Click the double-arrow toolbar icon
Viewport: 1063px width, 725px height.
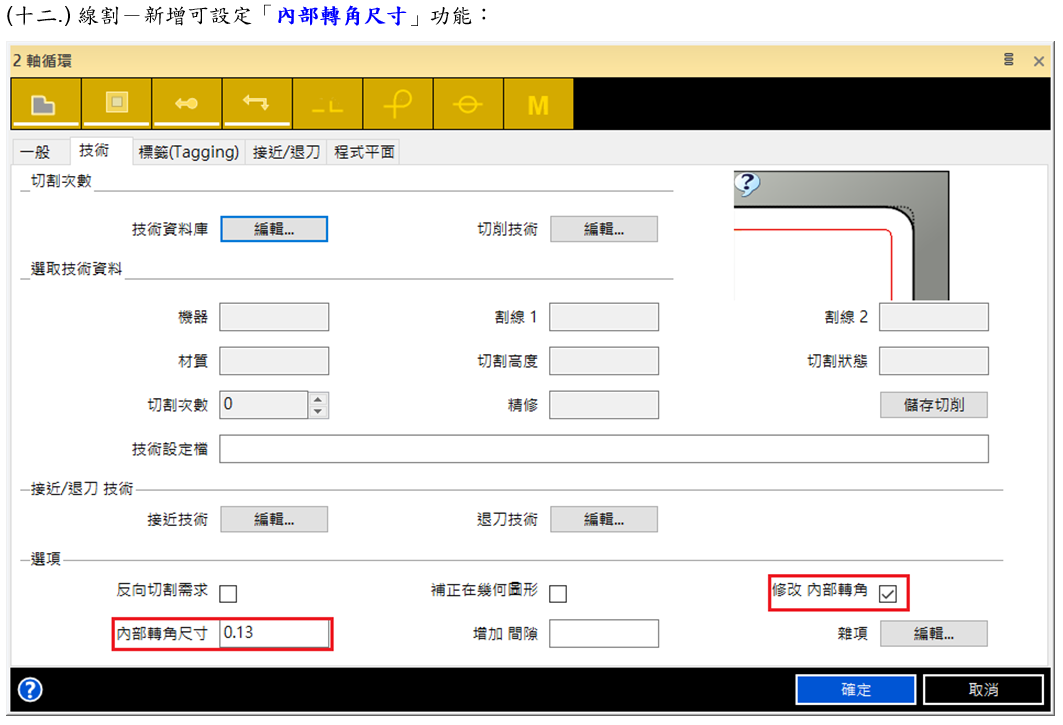257,104
